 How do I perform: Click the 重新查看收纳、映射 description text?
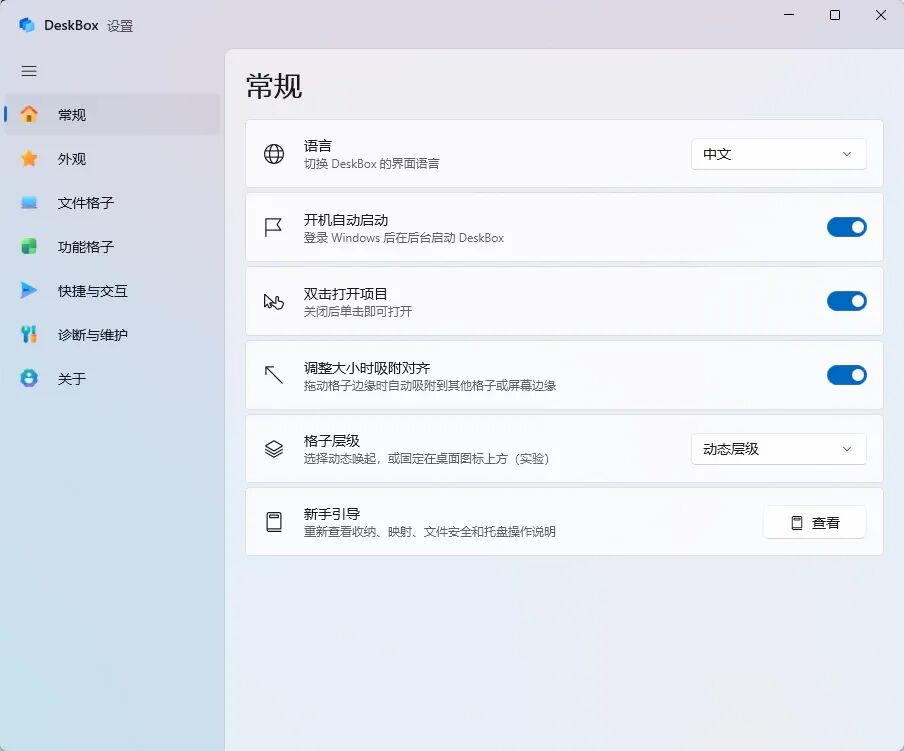pos(430,531)
